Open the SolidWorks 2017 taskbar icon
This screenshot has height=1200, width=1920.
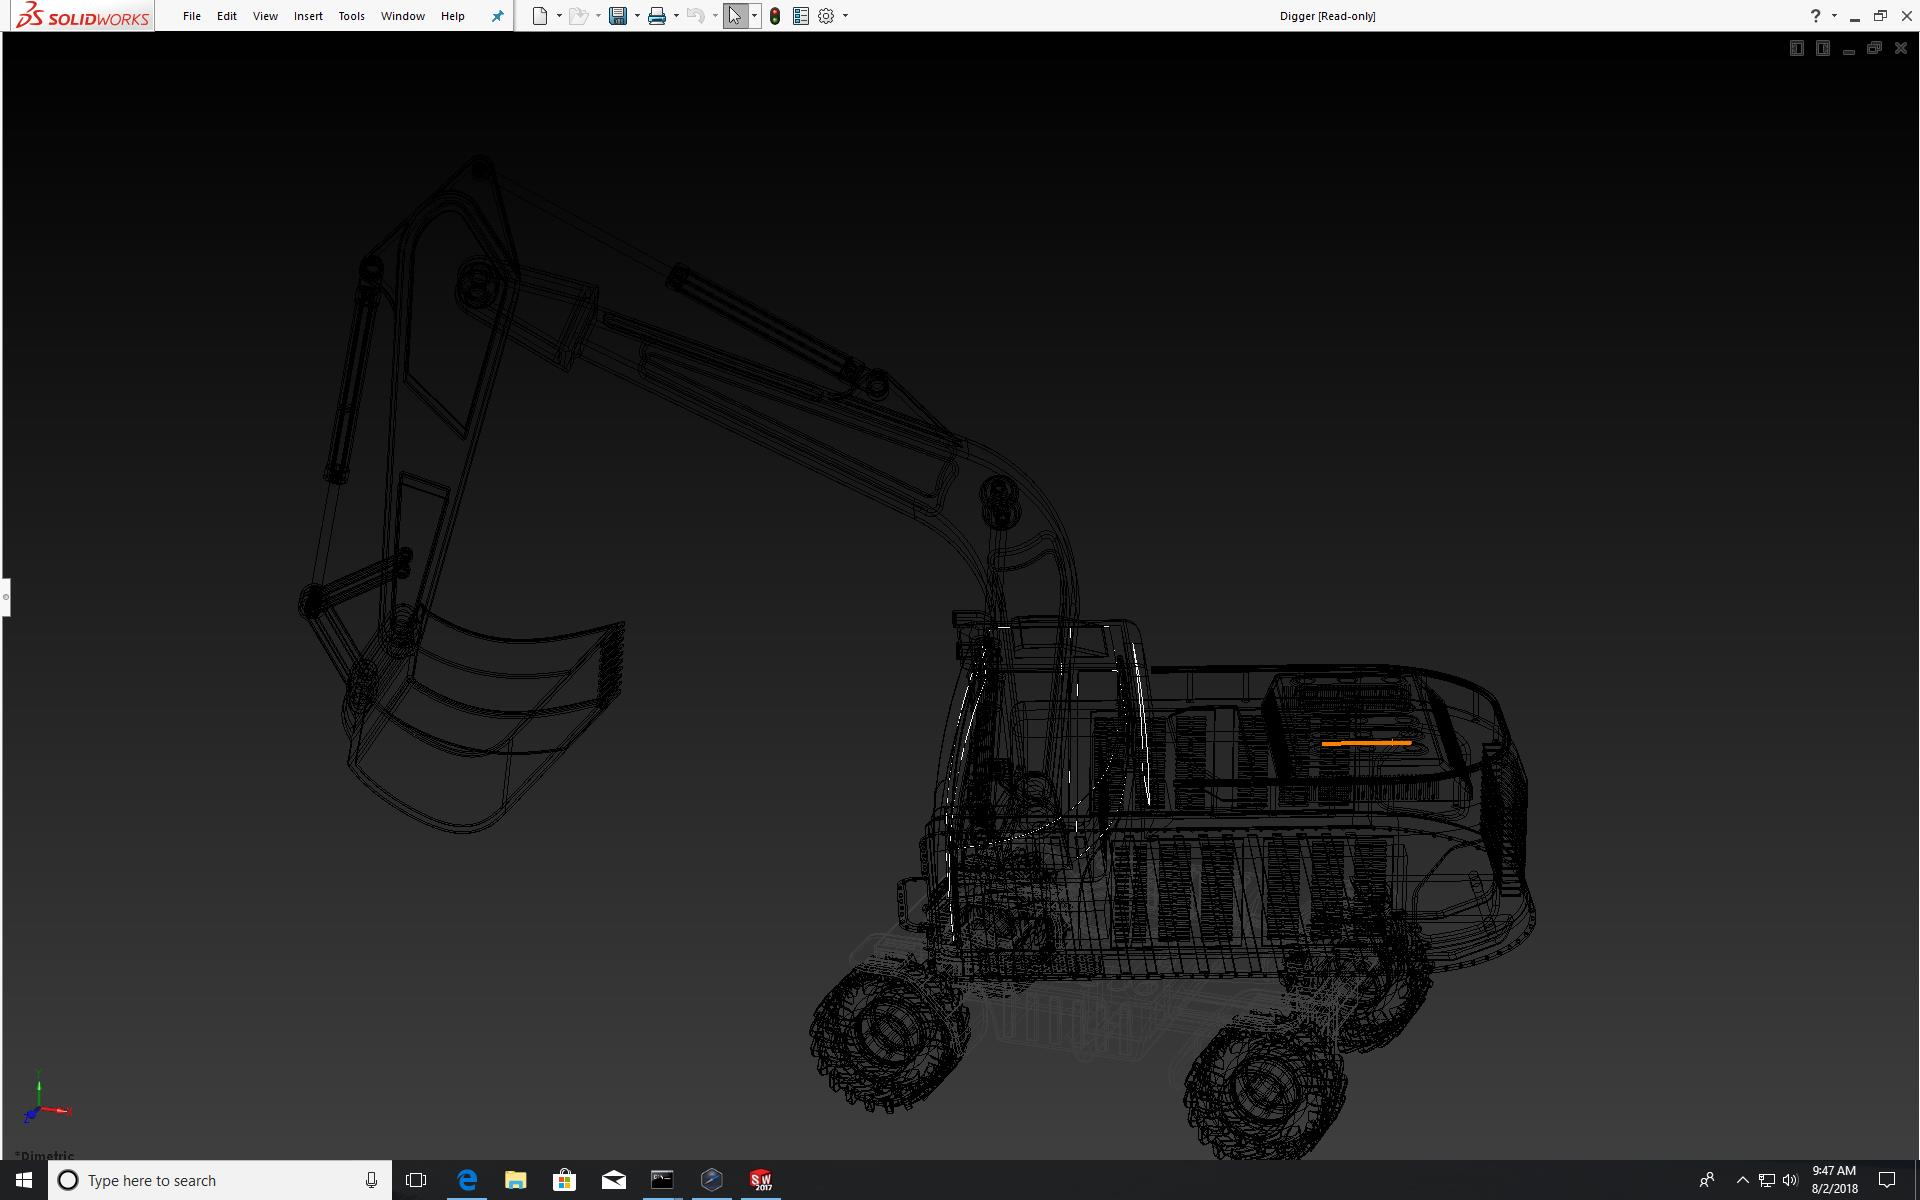761,1180
